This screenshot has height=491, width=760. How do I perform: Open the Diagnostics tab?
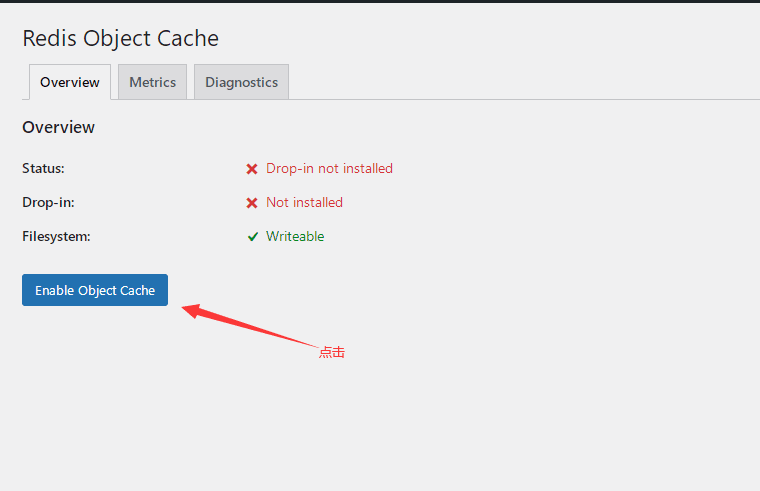pos(241,82)
